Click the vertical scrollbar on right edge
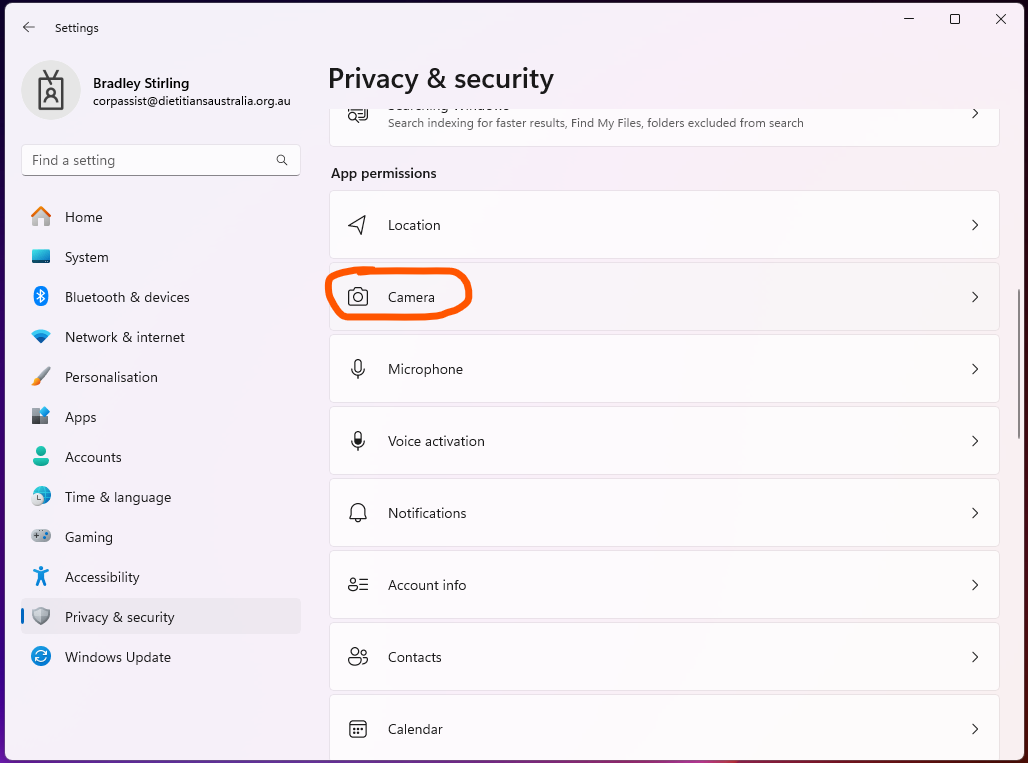 click(x=1019, y=365)
